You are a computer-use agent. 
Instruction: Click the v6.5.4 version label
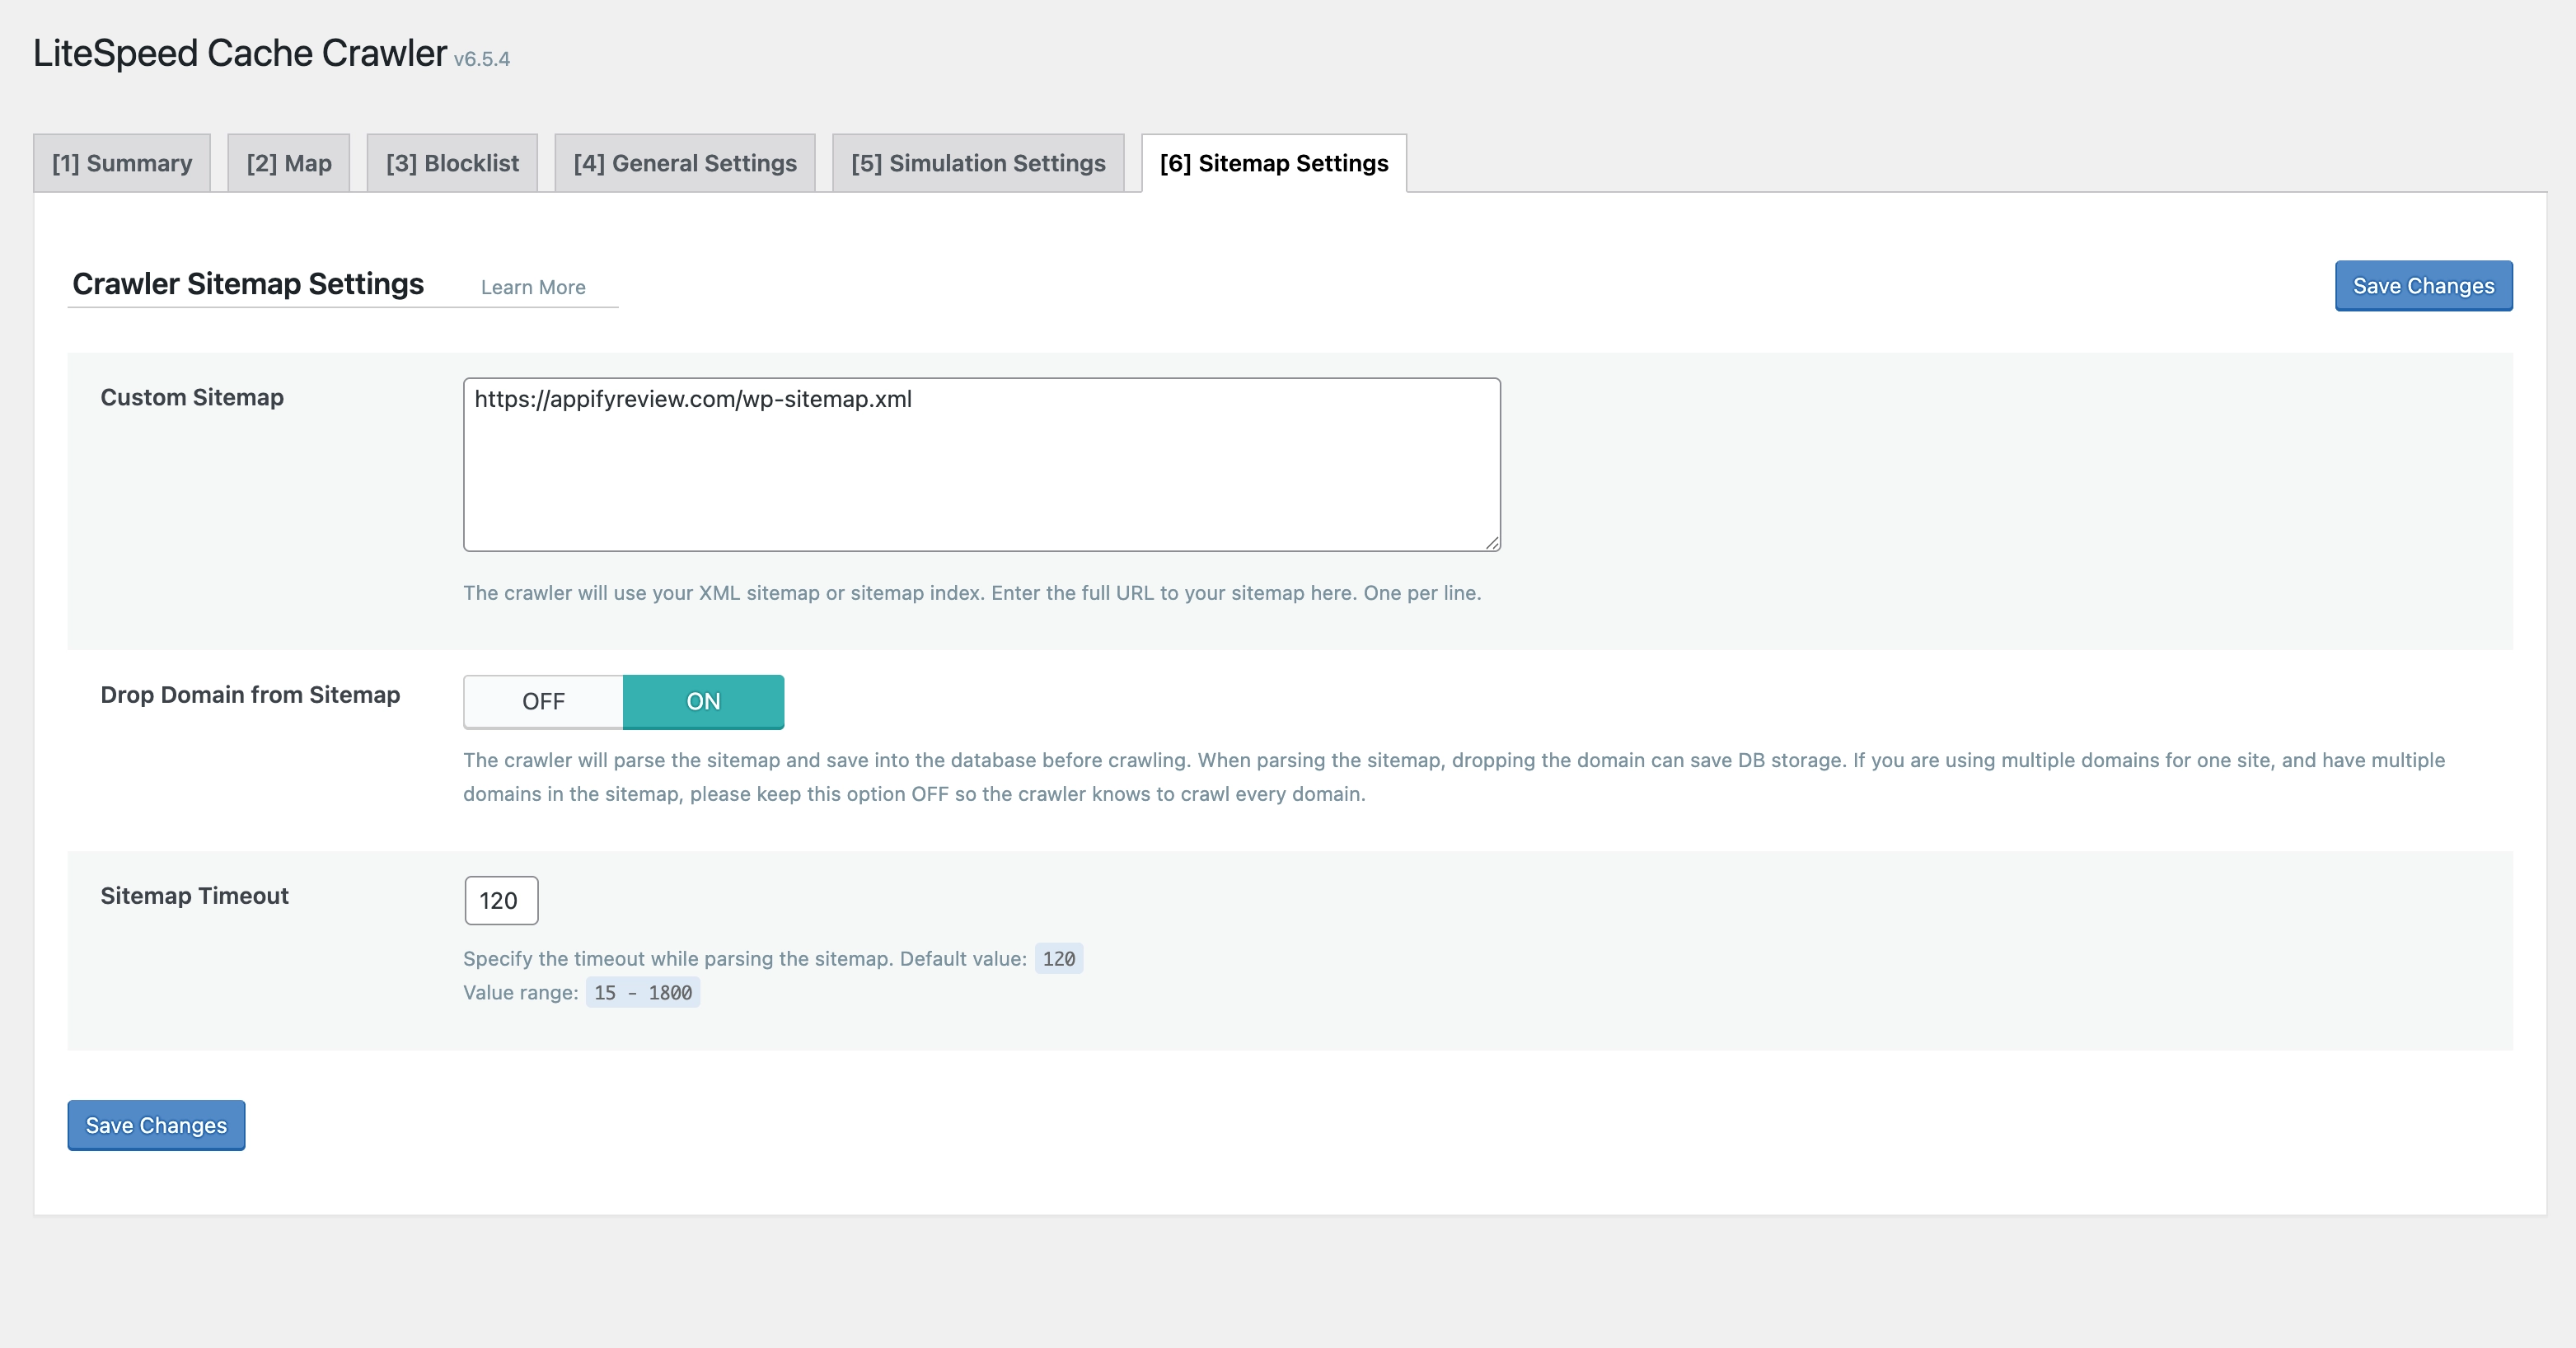482,59
